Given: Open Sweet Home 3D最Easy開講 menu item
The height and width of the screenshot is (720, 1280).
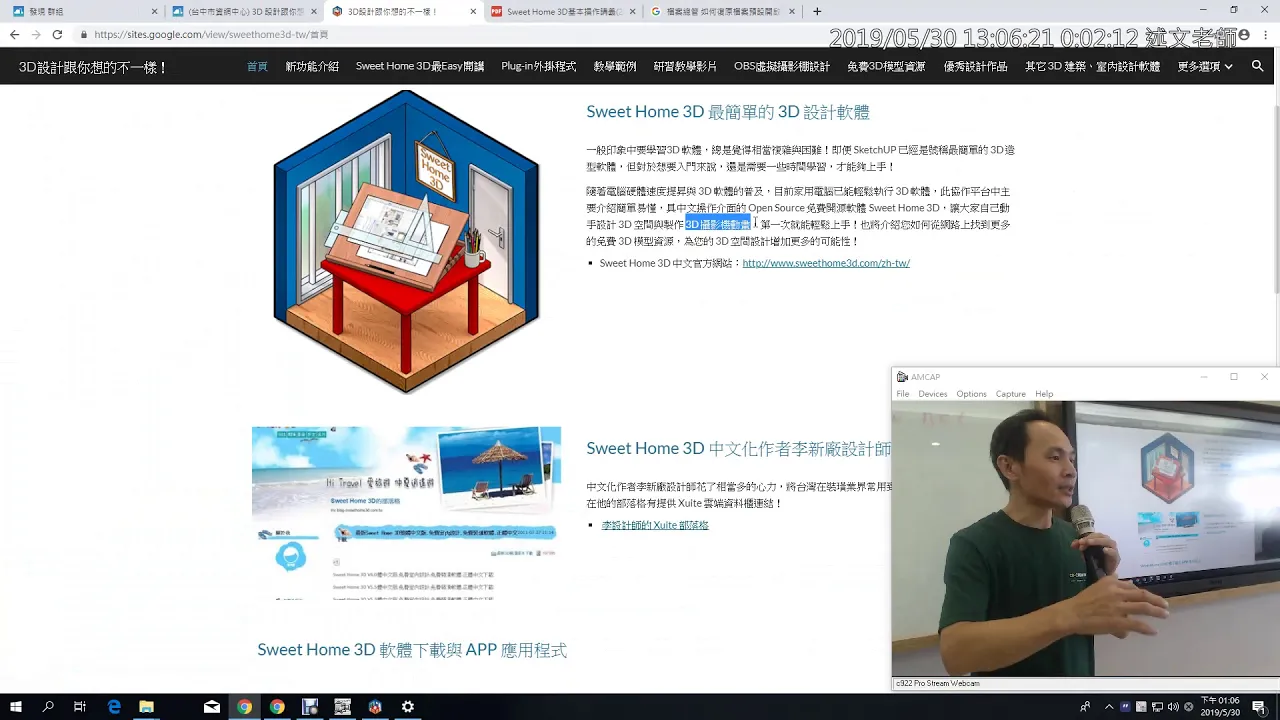Looking at the screenshot, I should pos(420,67).
